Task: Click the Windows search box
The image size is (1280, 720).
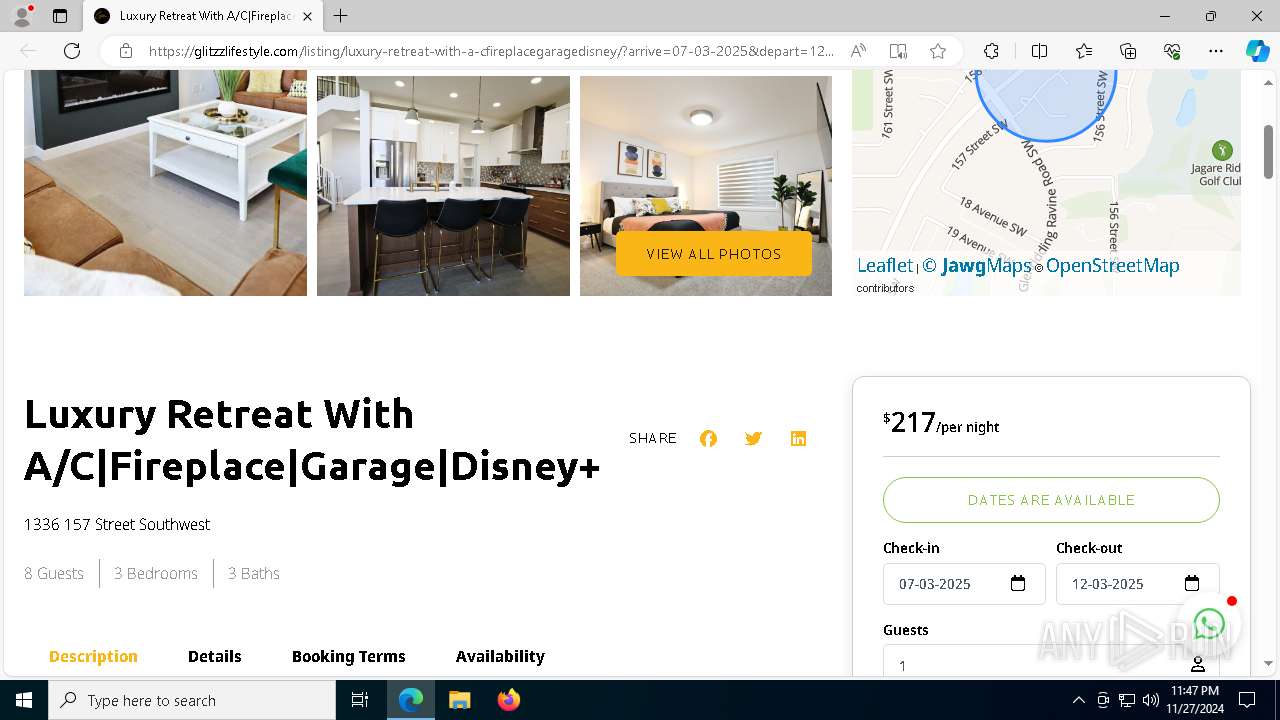Action: (x=192, y=700)
